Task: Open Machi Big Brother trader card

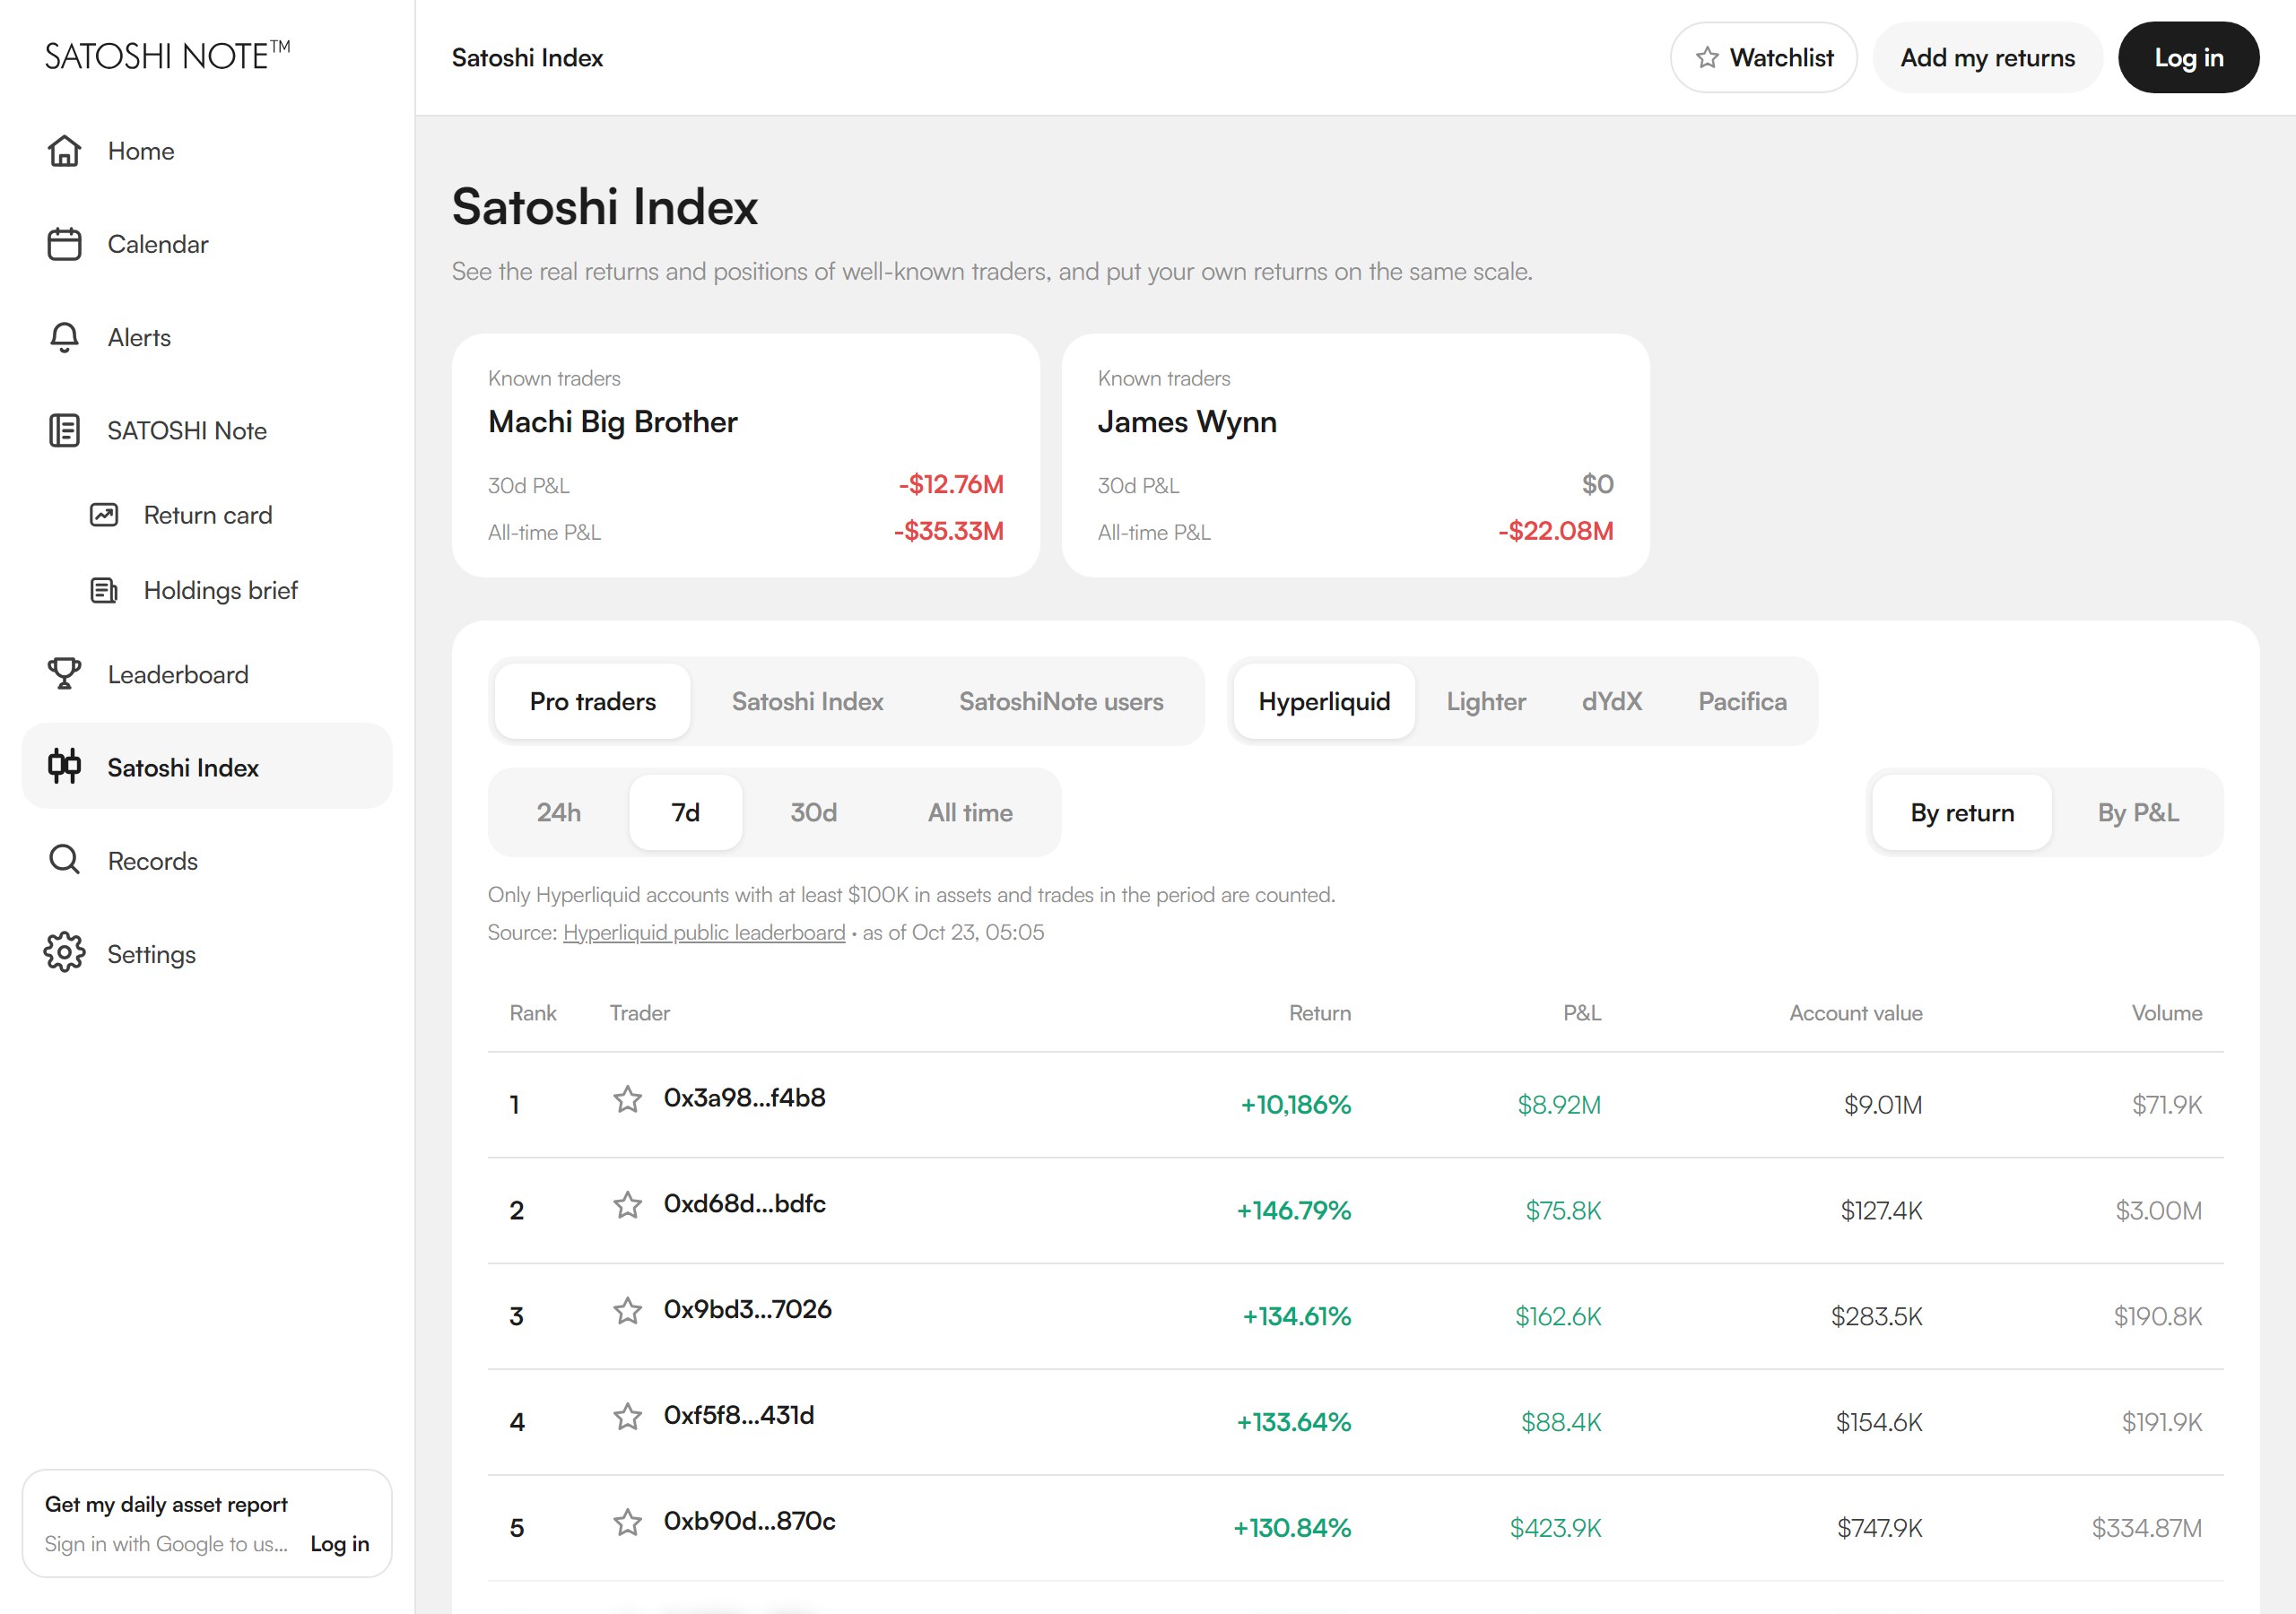Action: (746, 455)
